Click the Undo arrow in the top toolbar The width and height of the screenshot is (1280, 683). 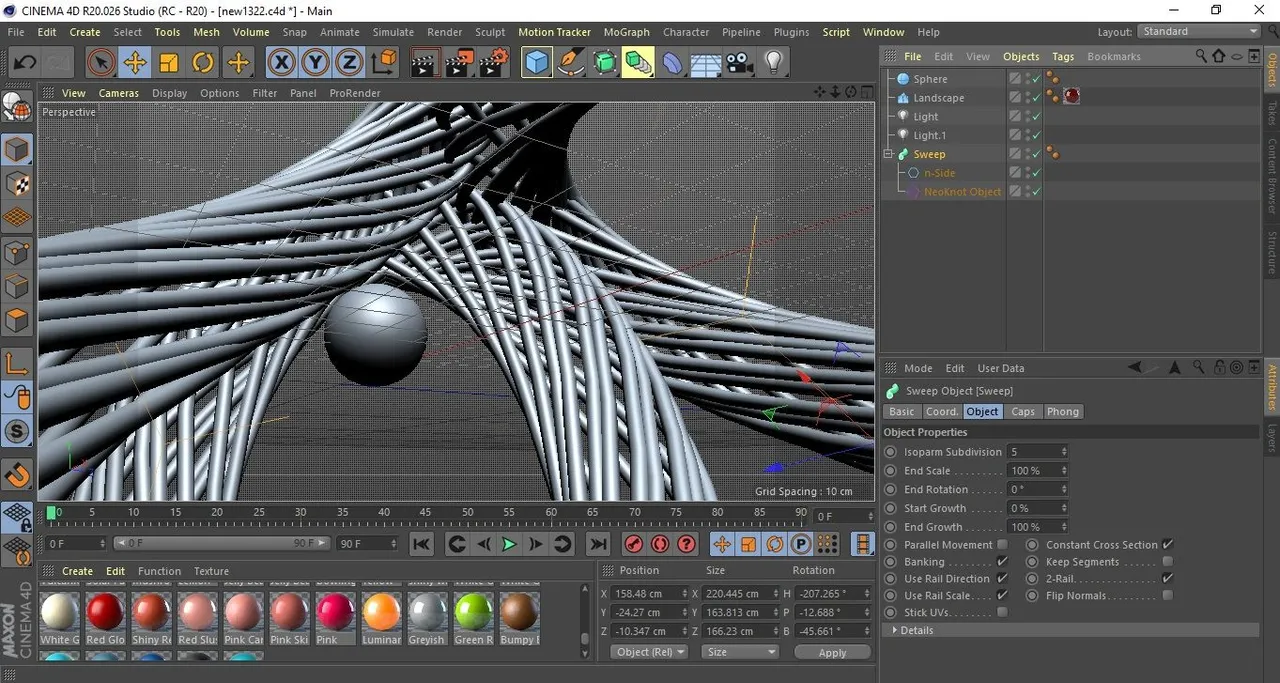click(x=24, y=63)
